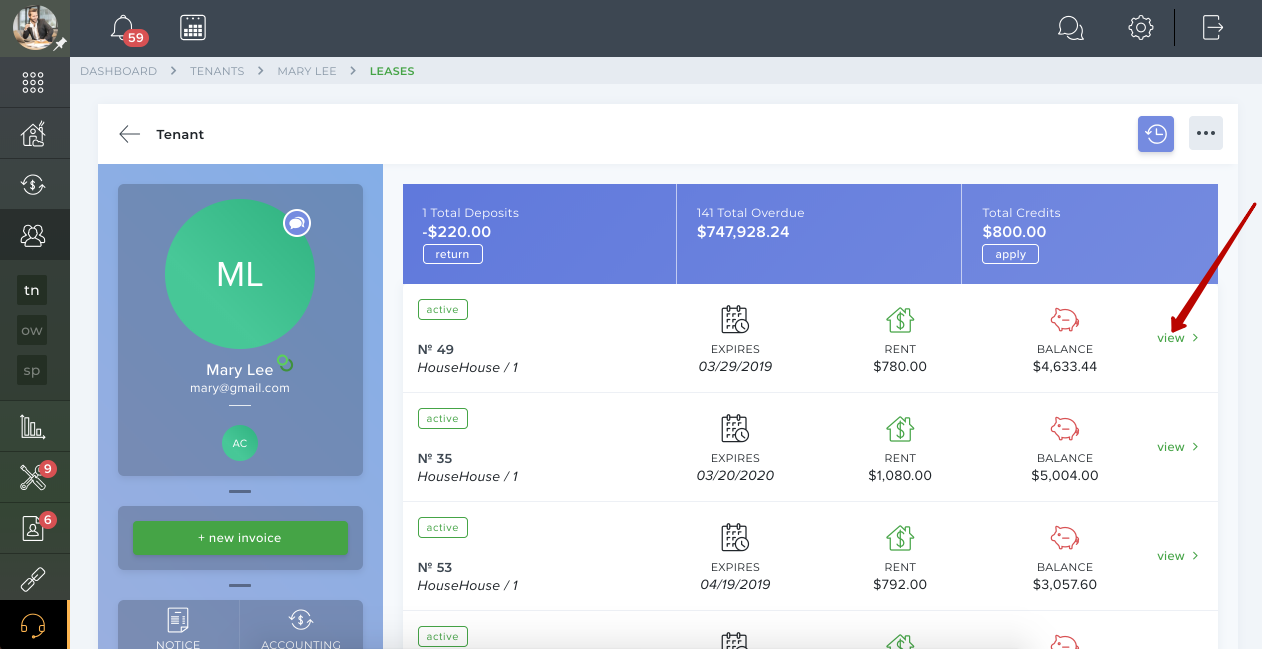1262x649 pixels.
Task: Click the $4,633.44 balance amount
Action: 1065,367
